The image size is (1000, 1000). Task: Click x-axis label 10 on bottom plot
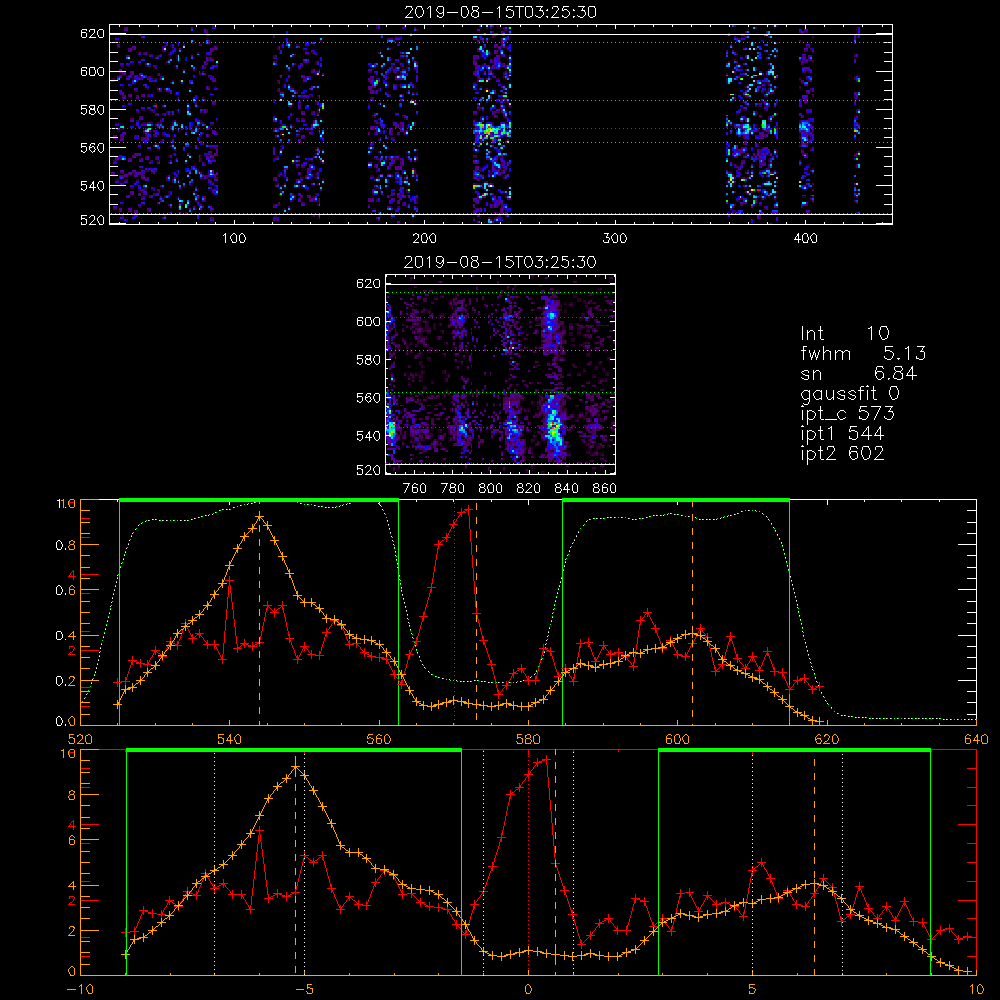tap(976, 990)
